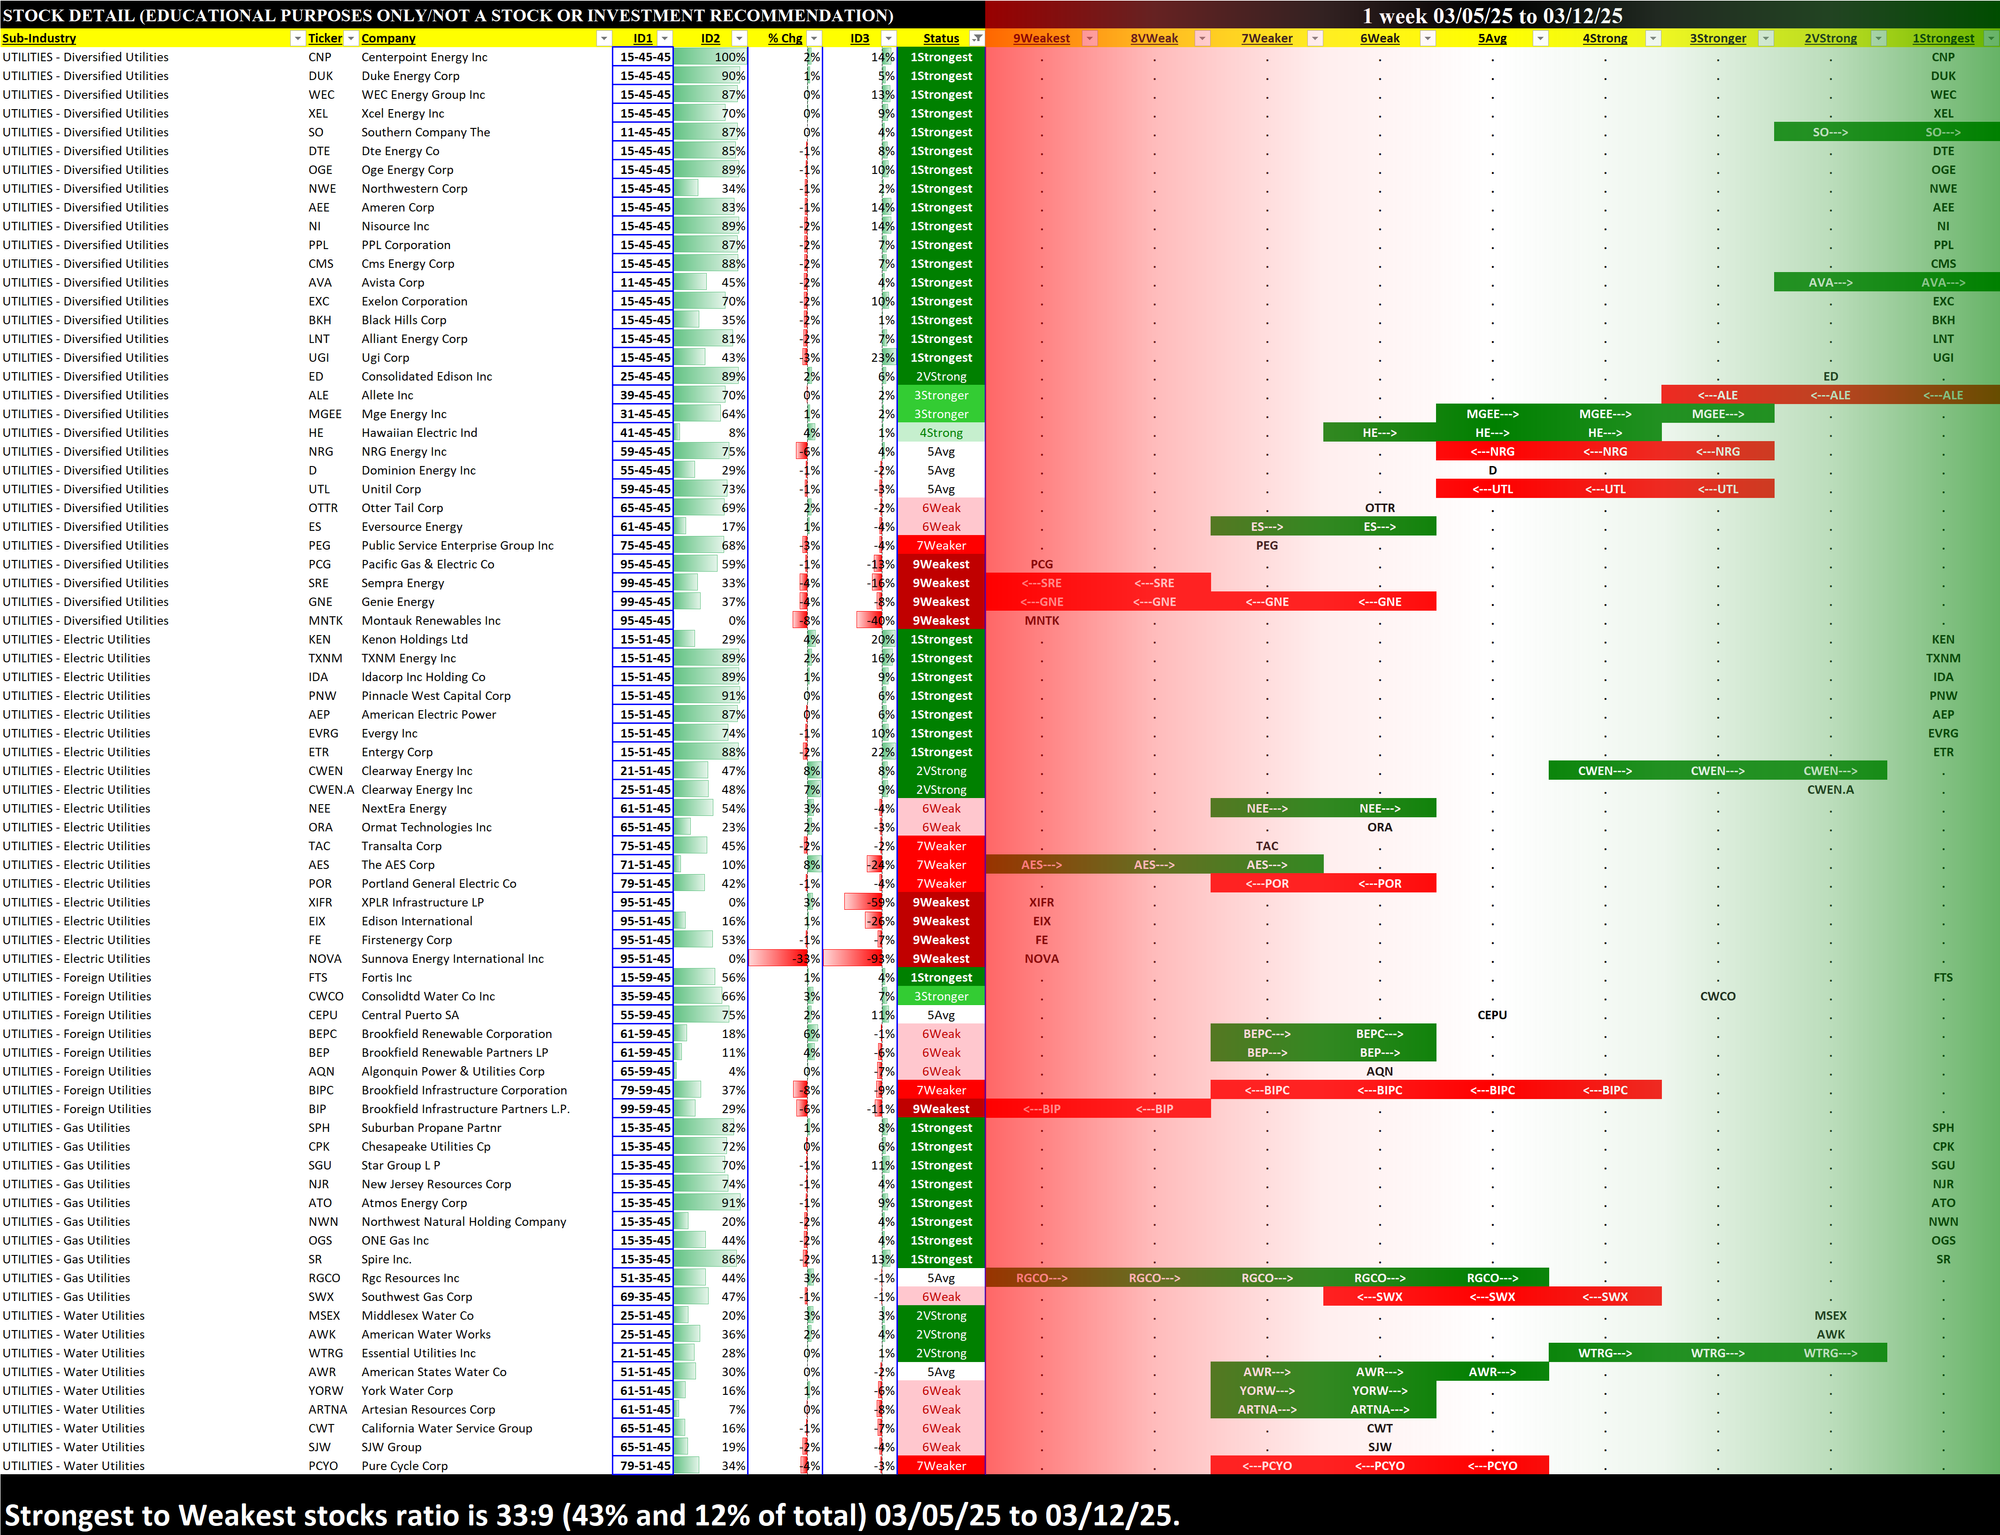
Task: Open the 1Strongest column filter dropdown
Action: 1990,38
